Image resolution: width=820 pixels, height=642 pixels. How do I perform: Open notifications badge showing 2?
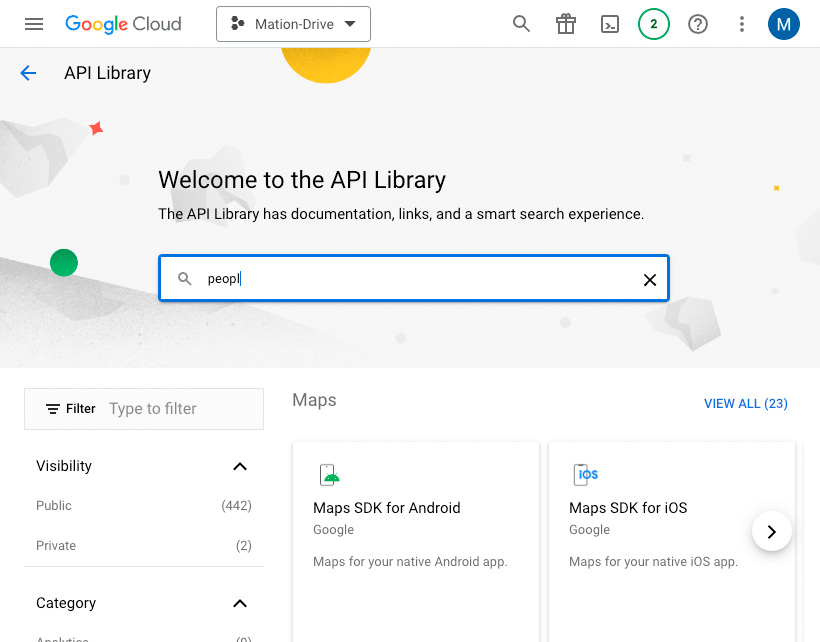pos(654,24)
